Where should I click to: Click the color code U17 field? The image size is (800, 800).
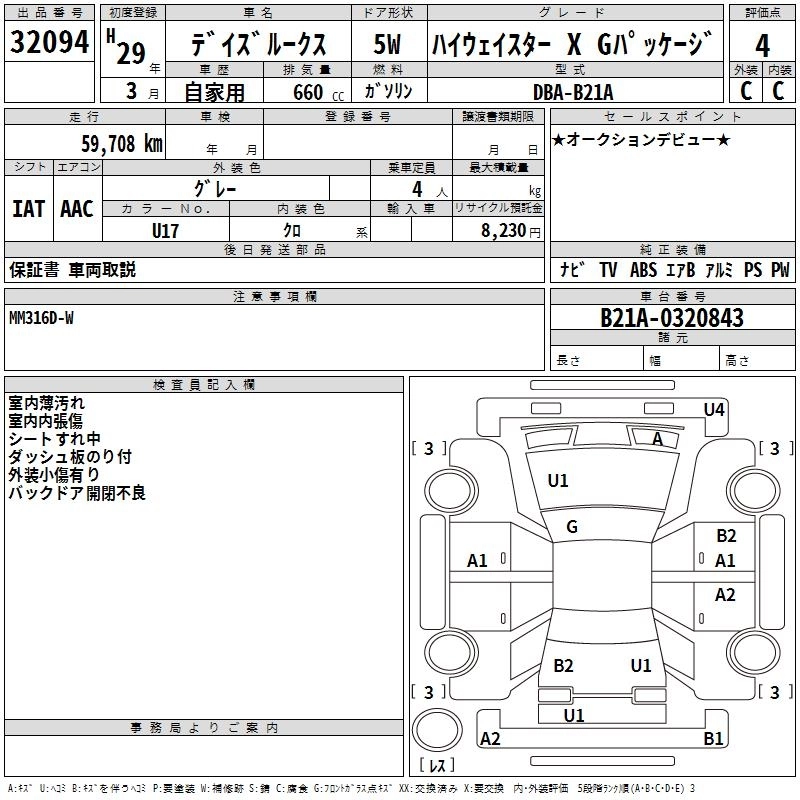166,230
